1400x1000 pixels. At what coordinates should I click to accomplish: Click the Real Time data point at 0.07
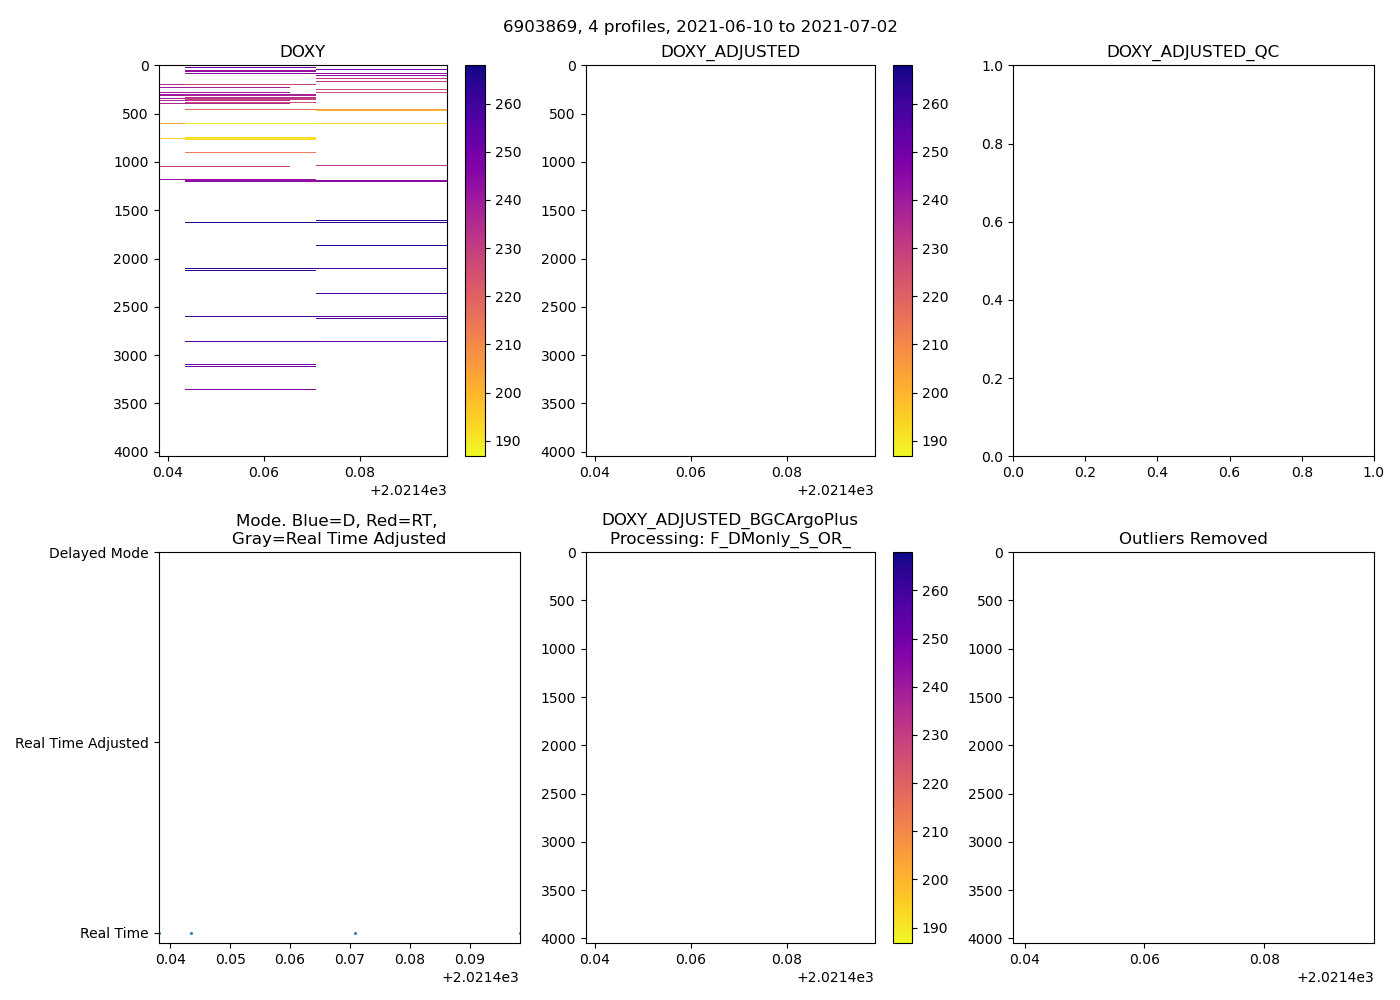pyautogui.click(x=355, y=933)
